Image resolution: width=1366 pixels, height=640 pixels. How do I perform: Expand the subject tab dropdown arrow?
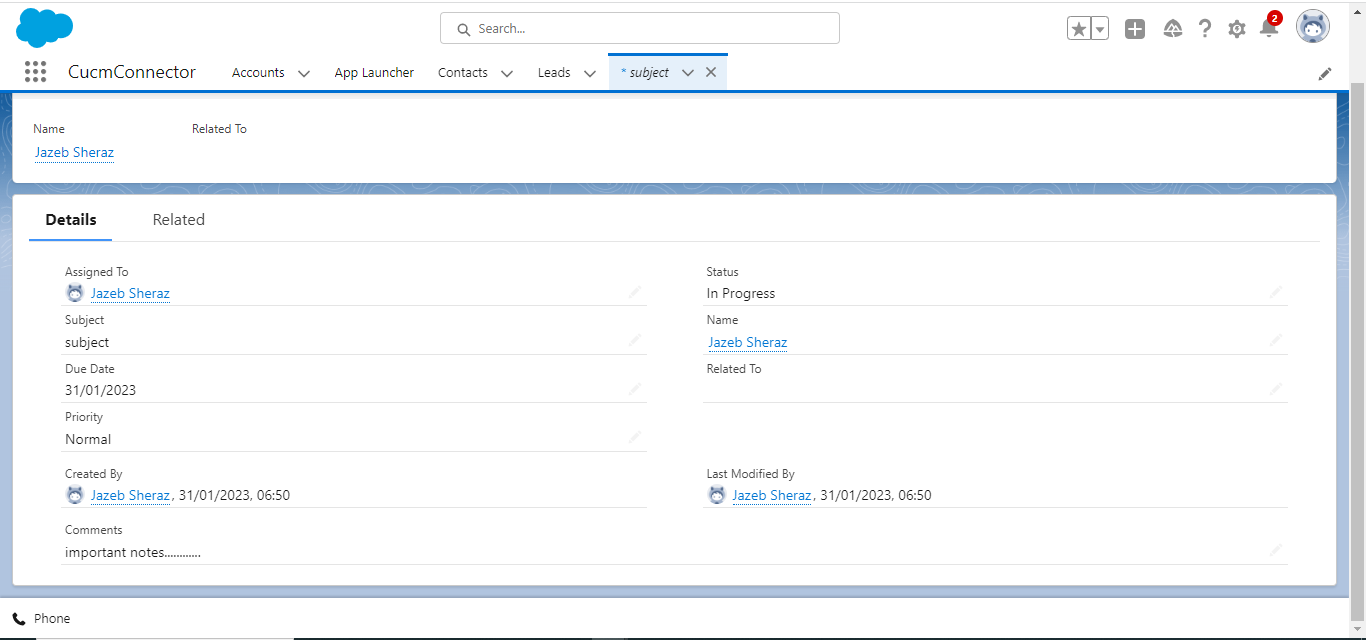687,72
